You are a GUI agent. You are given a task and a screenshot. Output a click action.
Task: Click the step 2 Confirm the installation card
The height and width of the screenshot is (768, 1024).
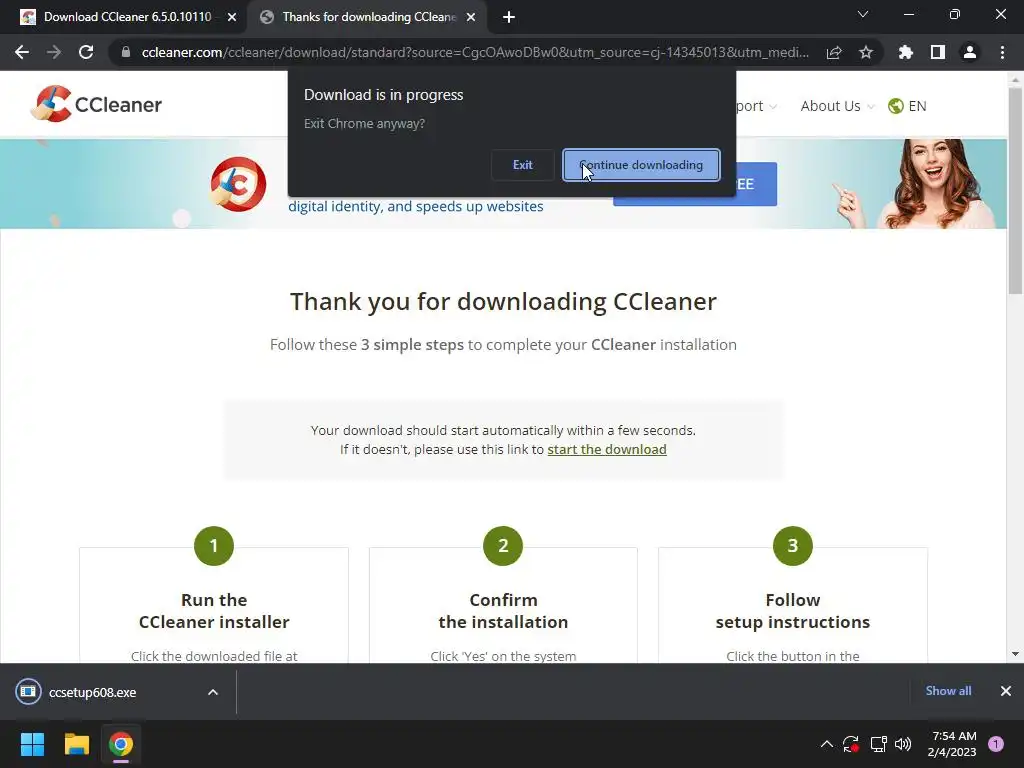tap(503, 604)
